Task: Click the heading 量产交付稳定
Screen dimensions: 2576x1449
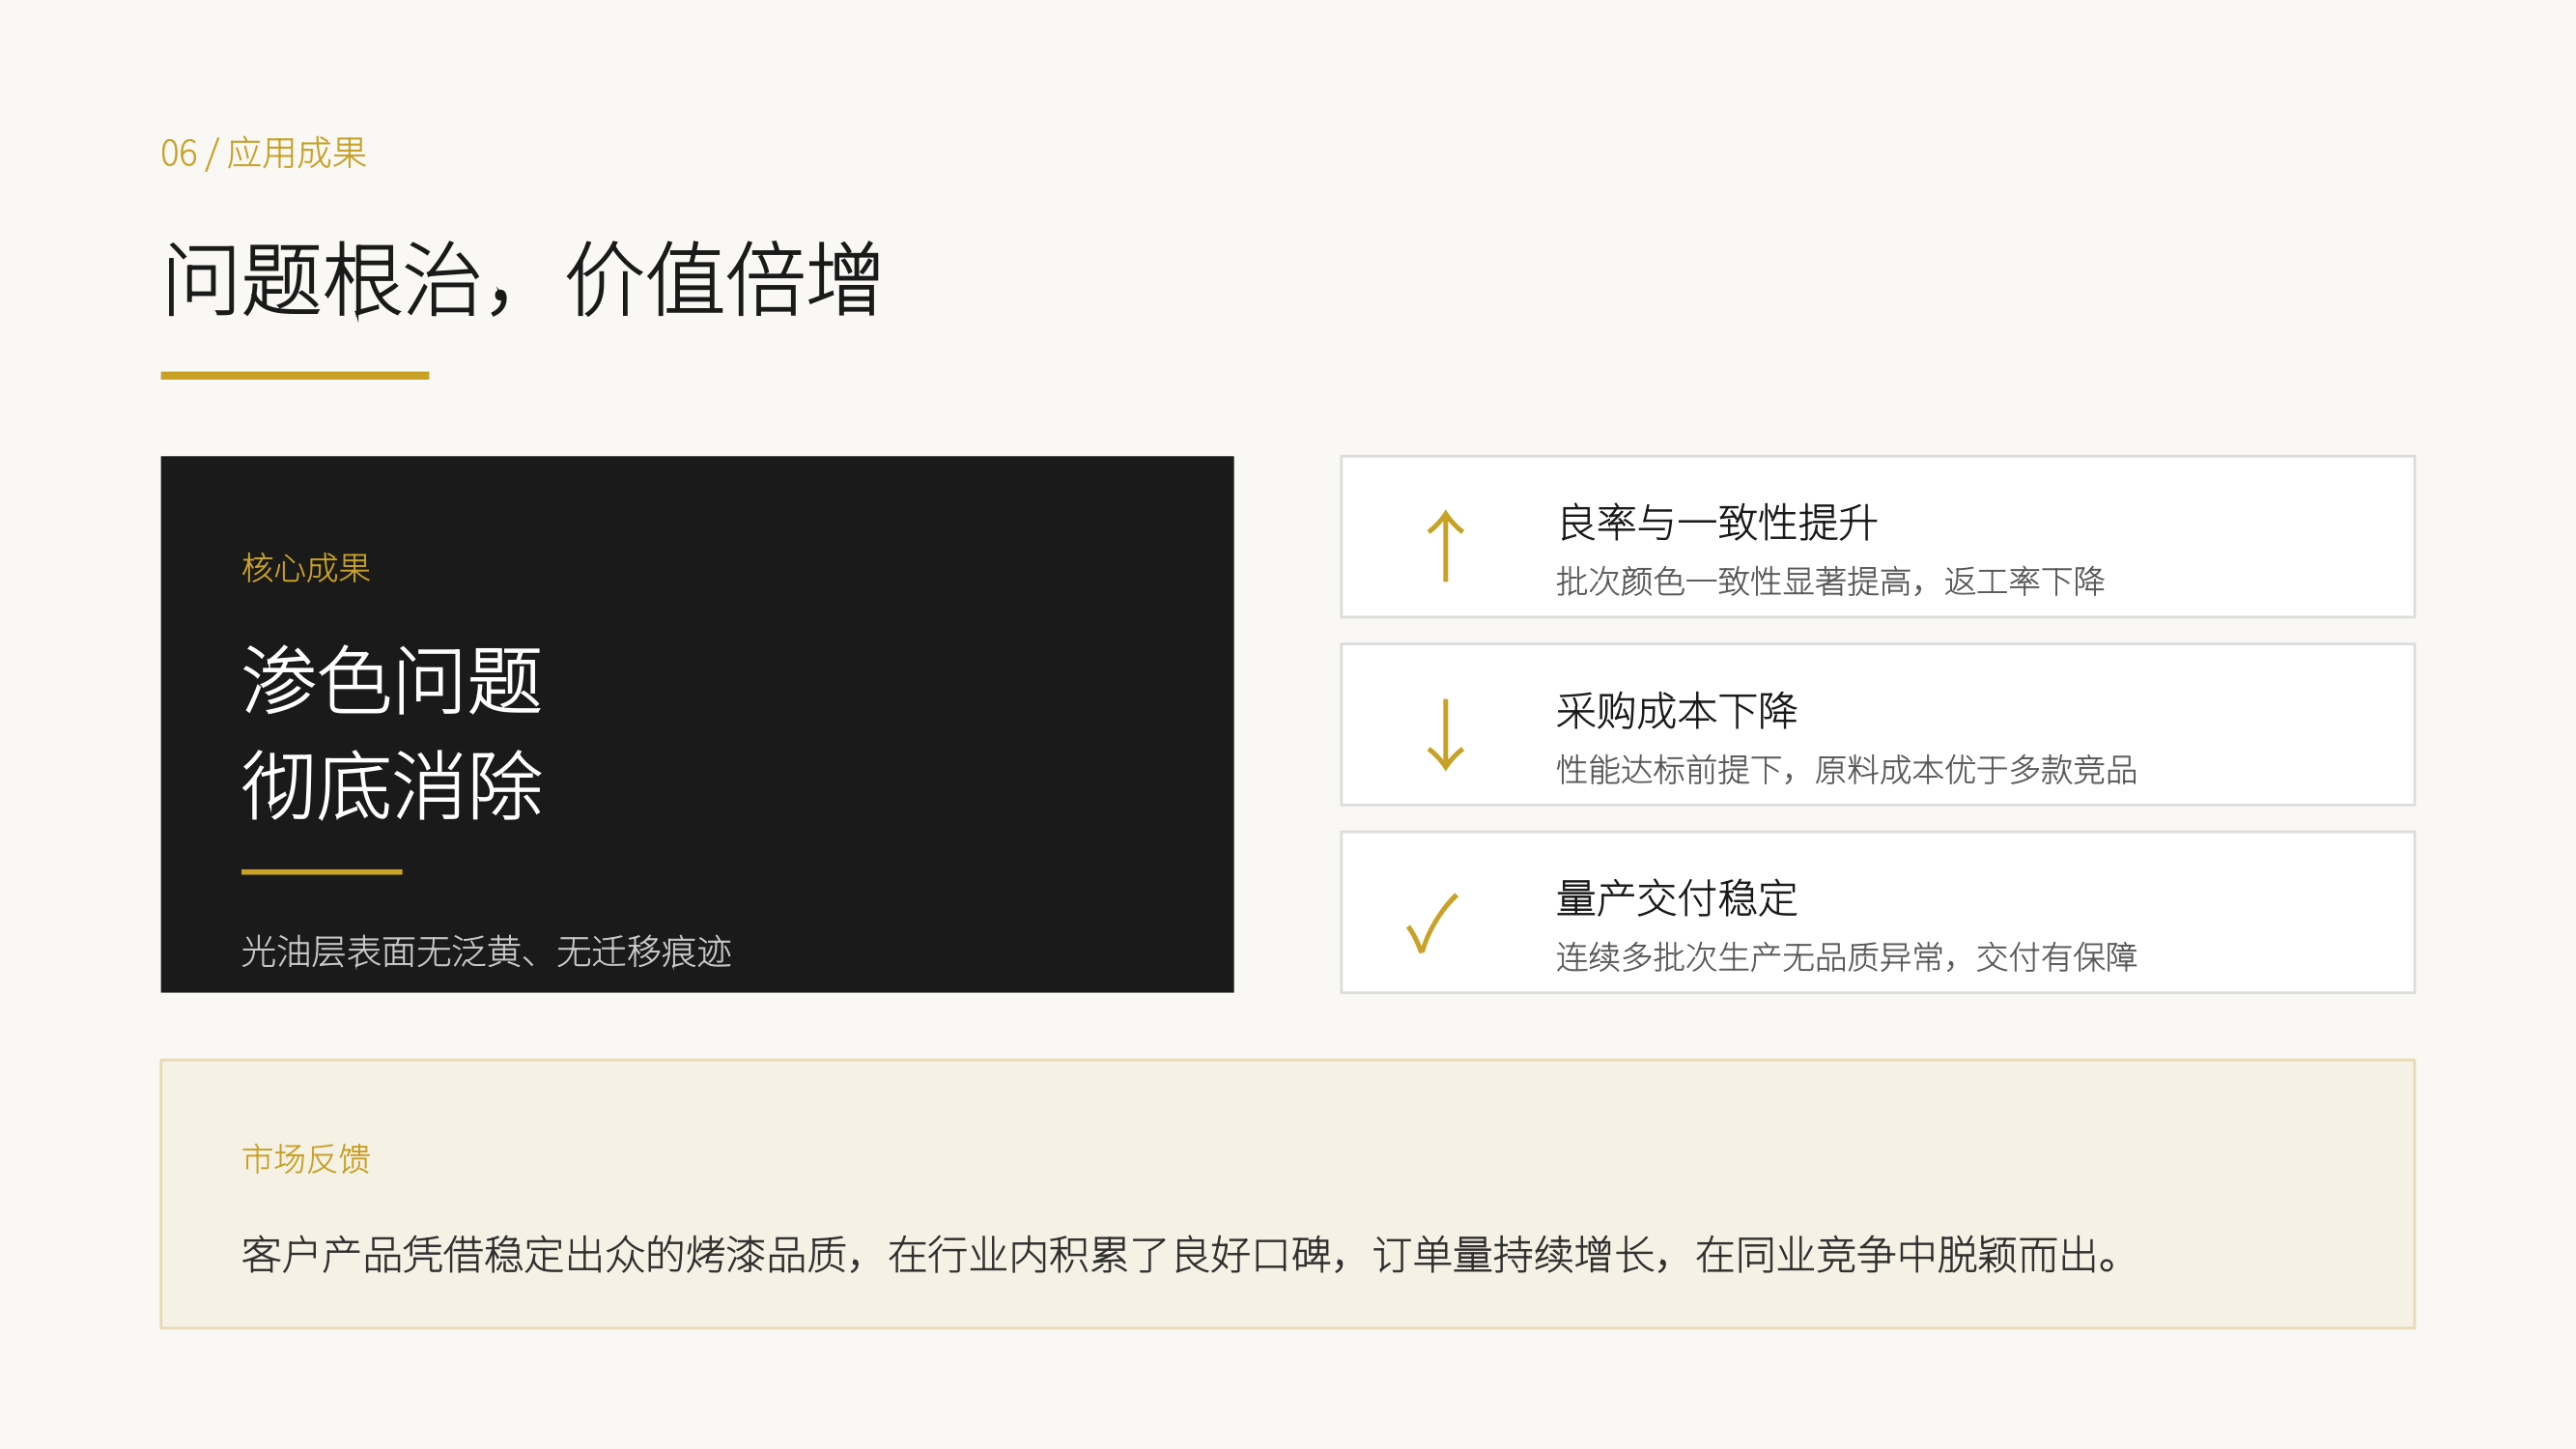Action: 1677,898
